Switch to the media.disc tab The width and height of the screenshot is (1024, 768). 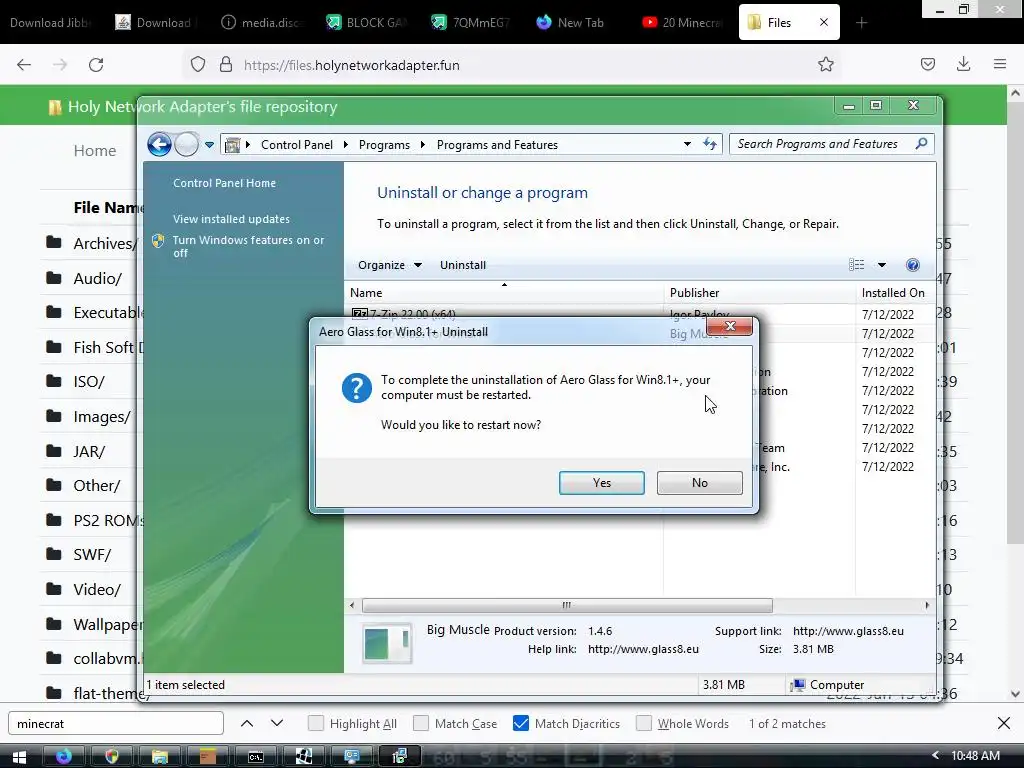(x=262, y=22)
